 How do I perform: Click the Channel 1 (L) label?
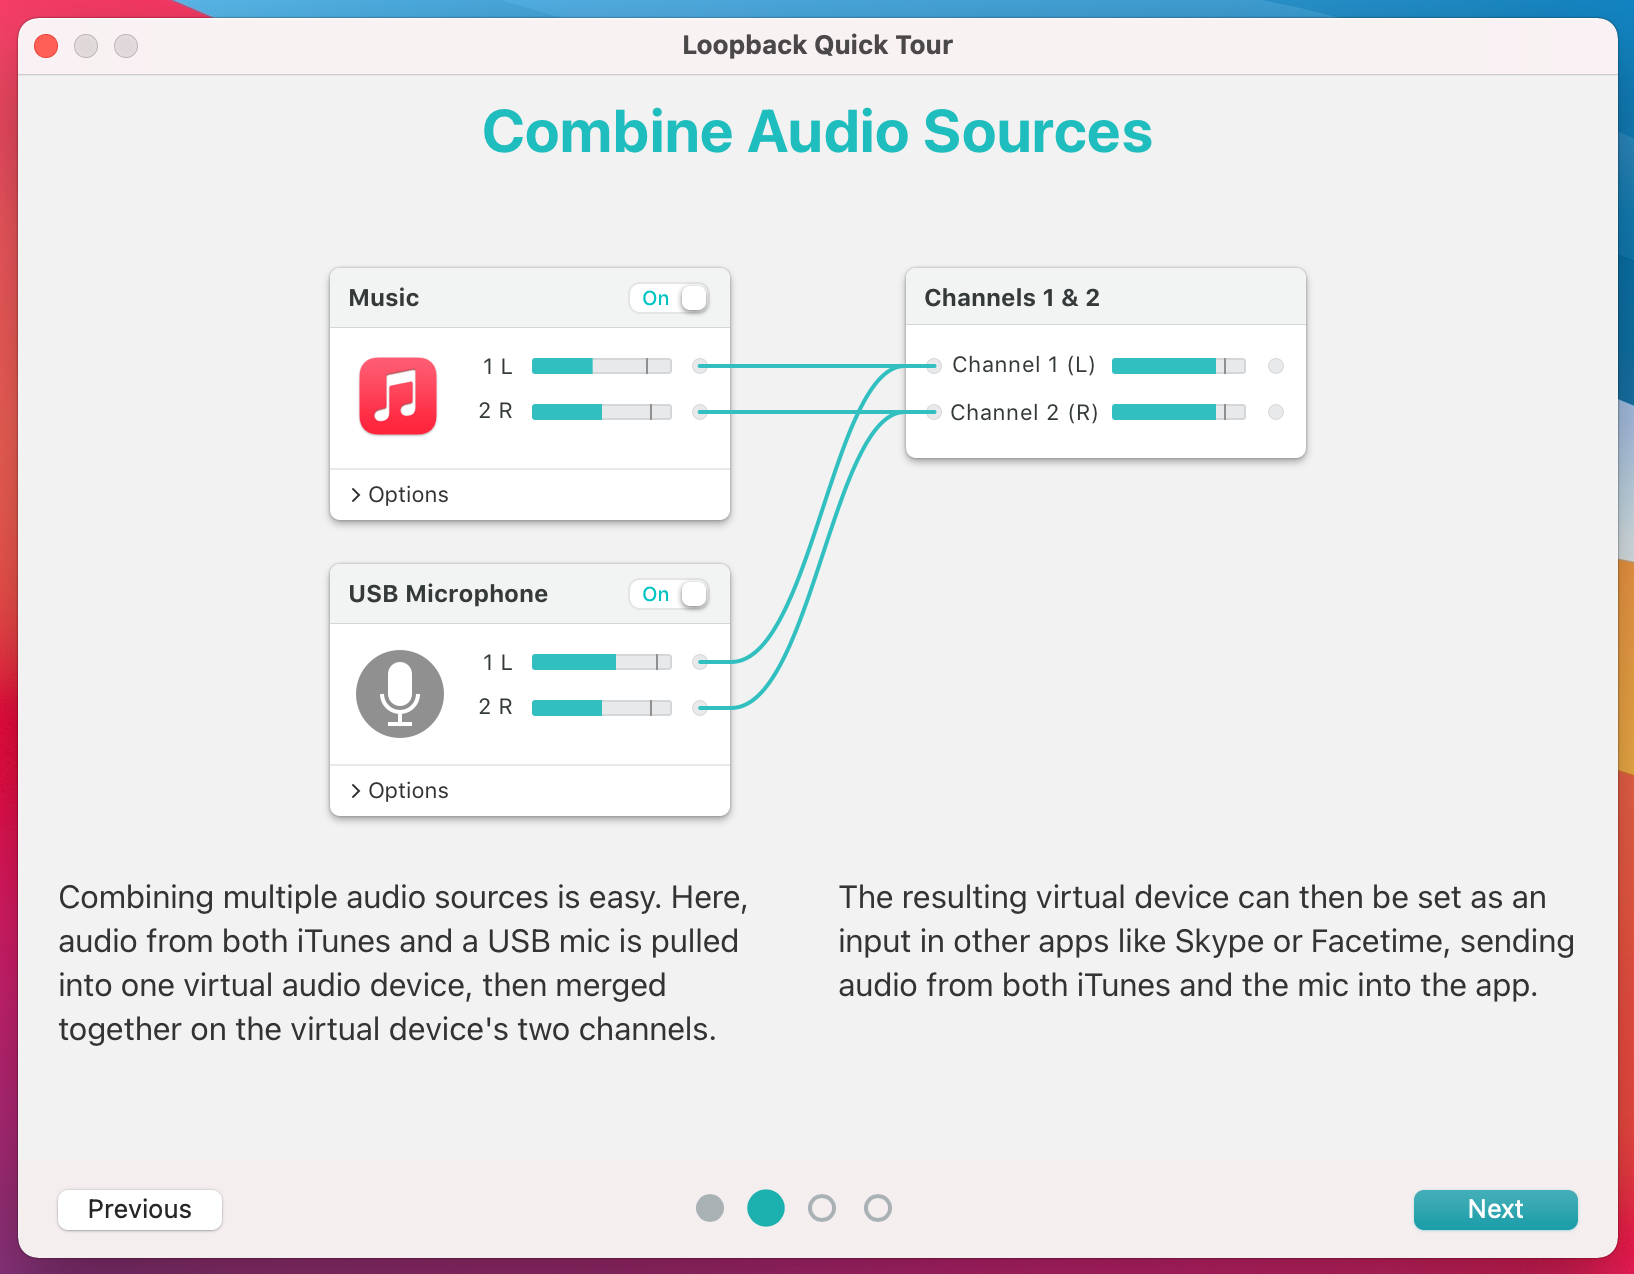click(1024, 365)
